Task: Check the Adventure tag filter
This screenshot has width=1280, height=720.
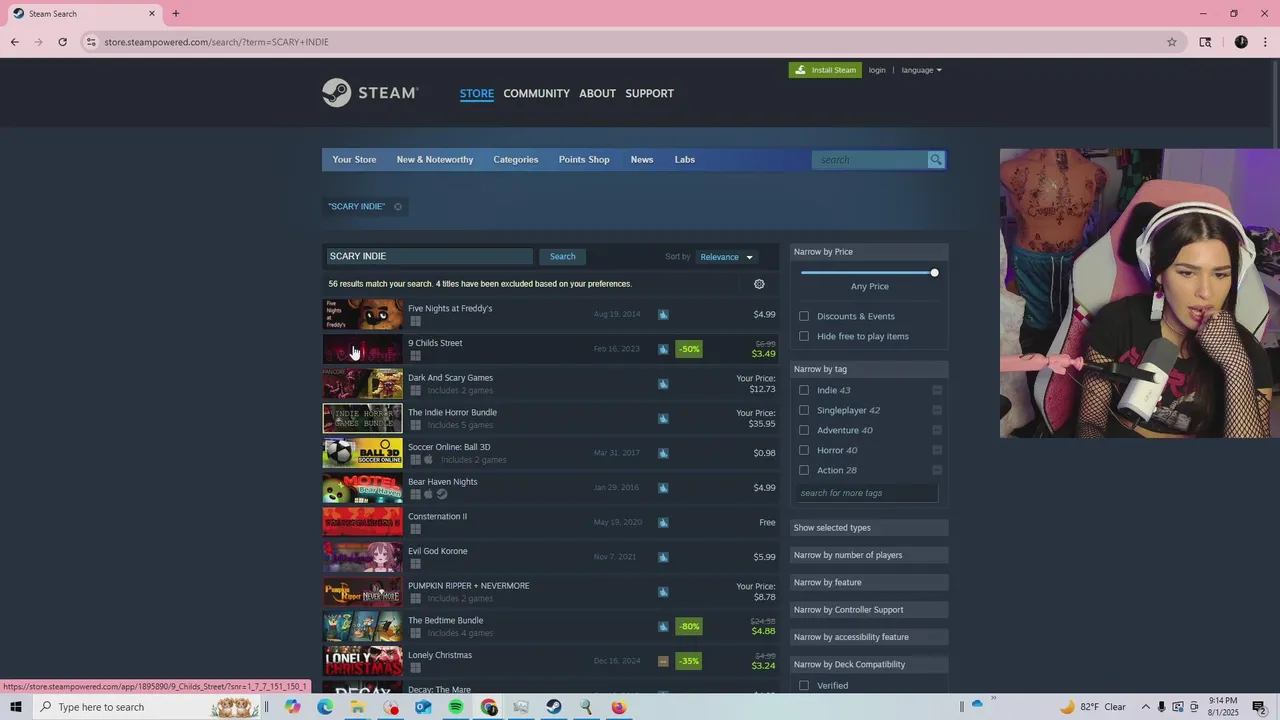Action: click(804, 430)
